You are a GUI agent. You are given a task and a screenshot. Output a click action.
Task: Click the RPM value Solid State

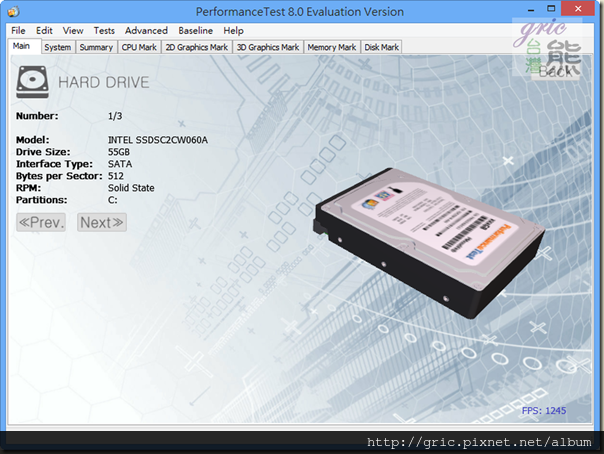131,188
